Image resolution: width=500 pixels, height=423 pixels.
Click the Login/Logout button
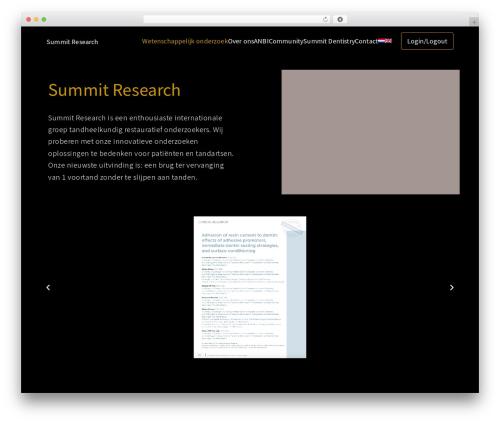427,41
